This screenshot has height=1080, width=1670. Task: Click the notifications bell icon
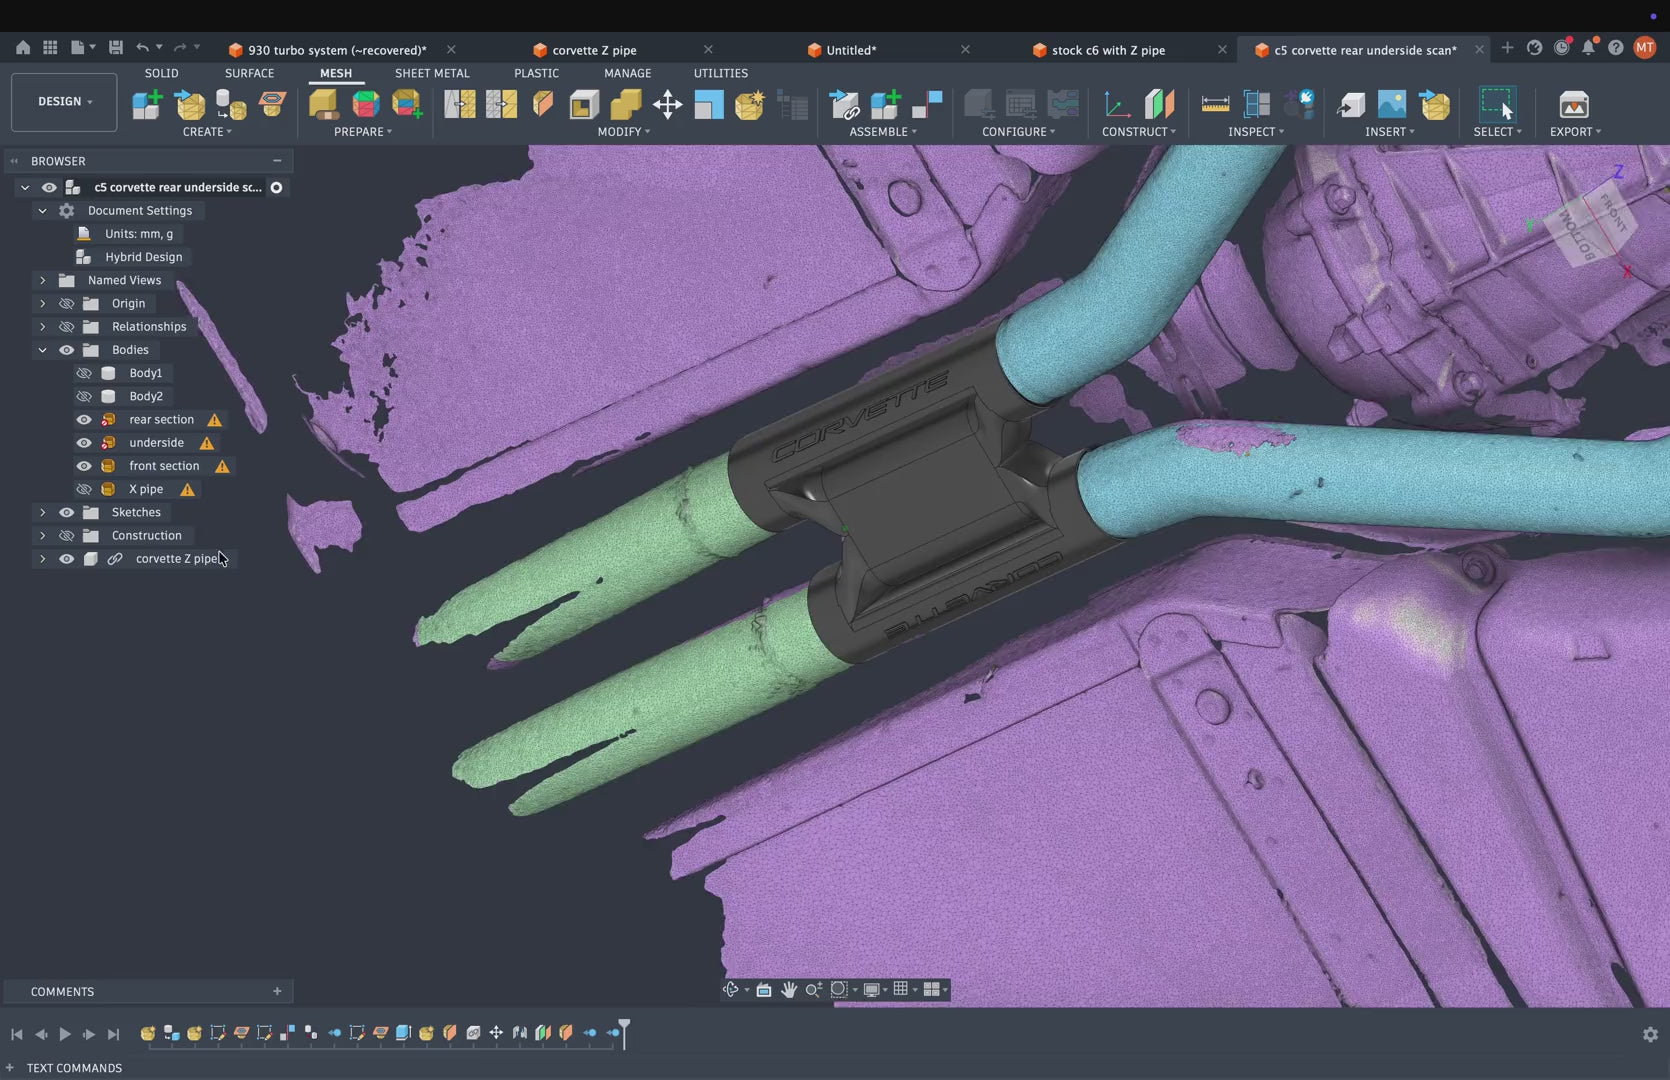tap(1588, 48)
